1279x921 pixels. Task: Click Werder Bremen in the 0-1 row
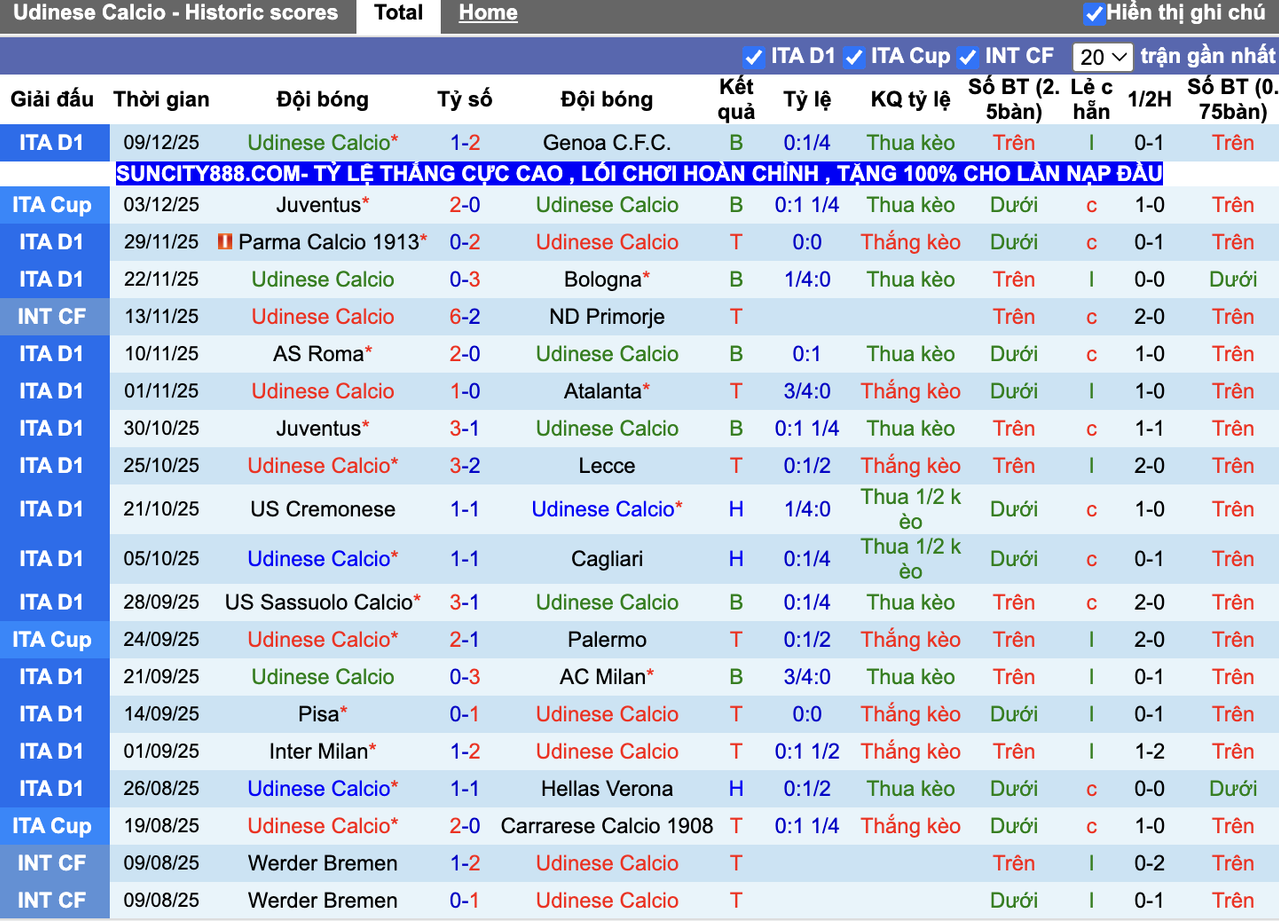point(323,900)
